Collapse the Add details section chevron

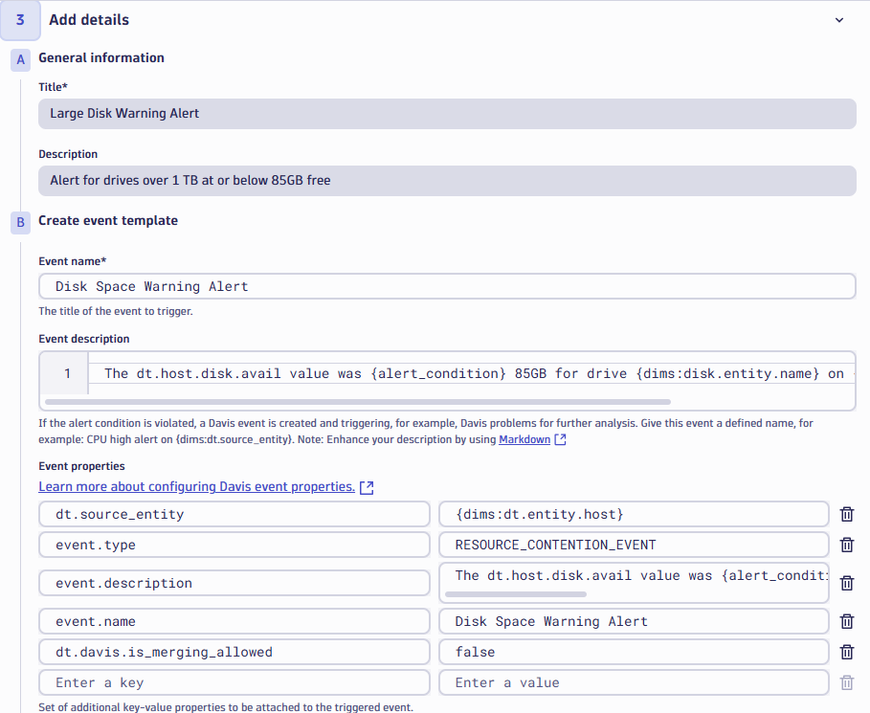point(839,20)
